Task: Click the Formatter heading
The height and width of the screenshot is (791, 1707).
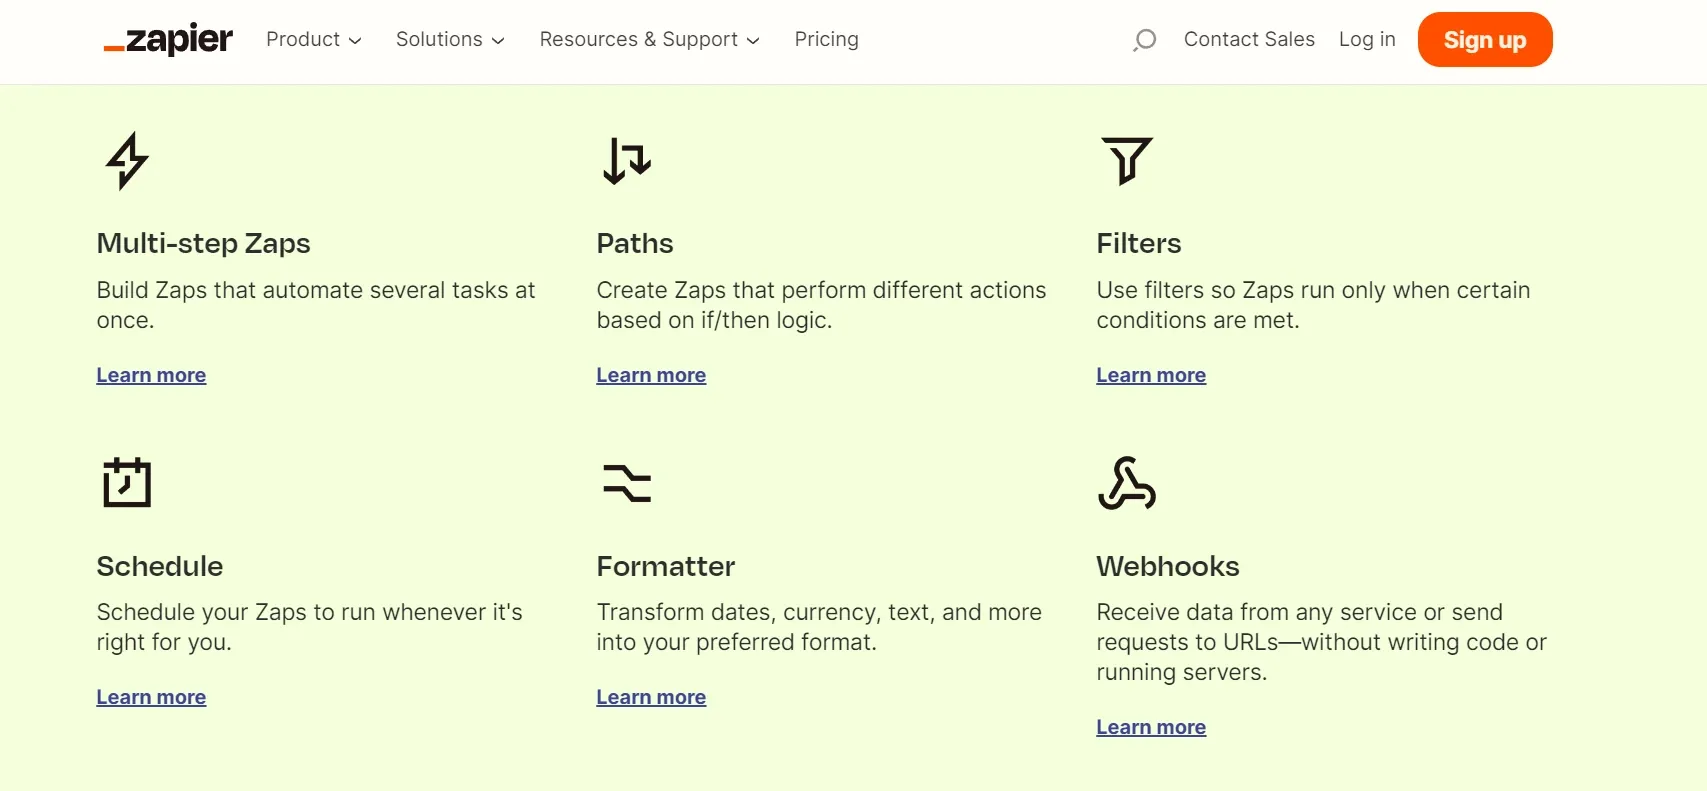Action: tap(666, 566)
